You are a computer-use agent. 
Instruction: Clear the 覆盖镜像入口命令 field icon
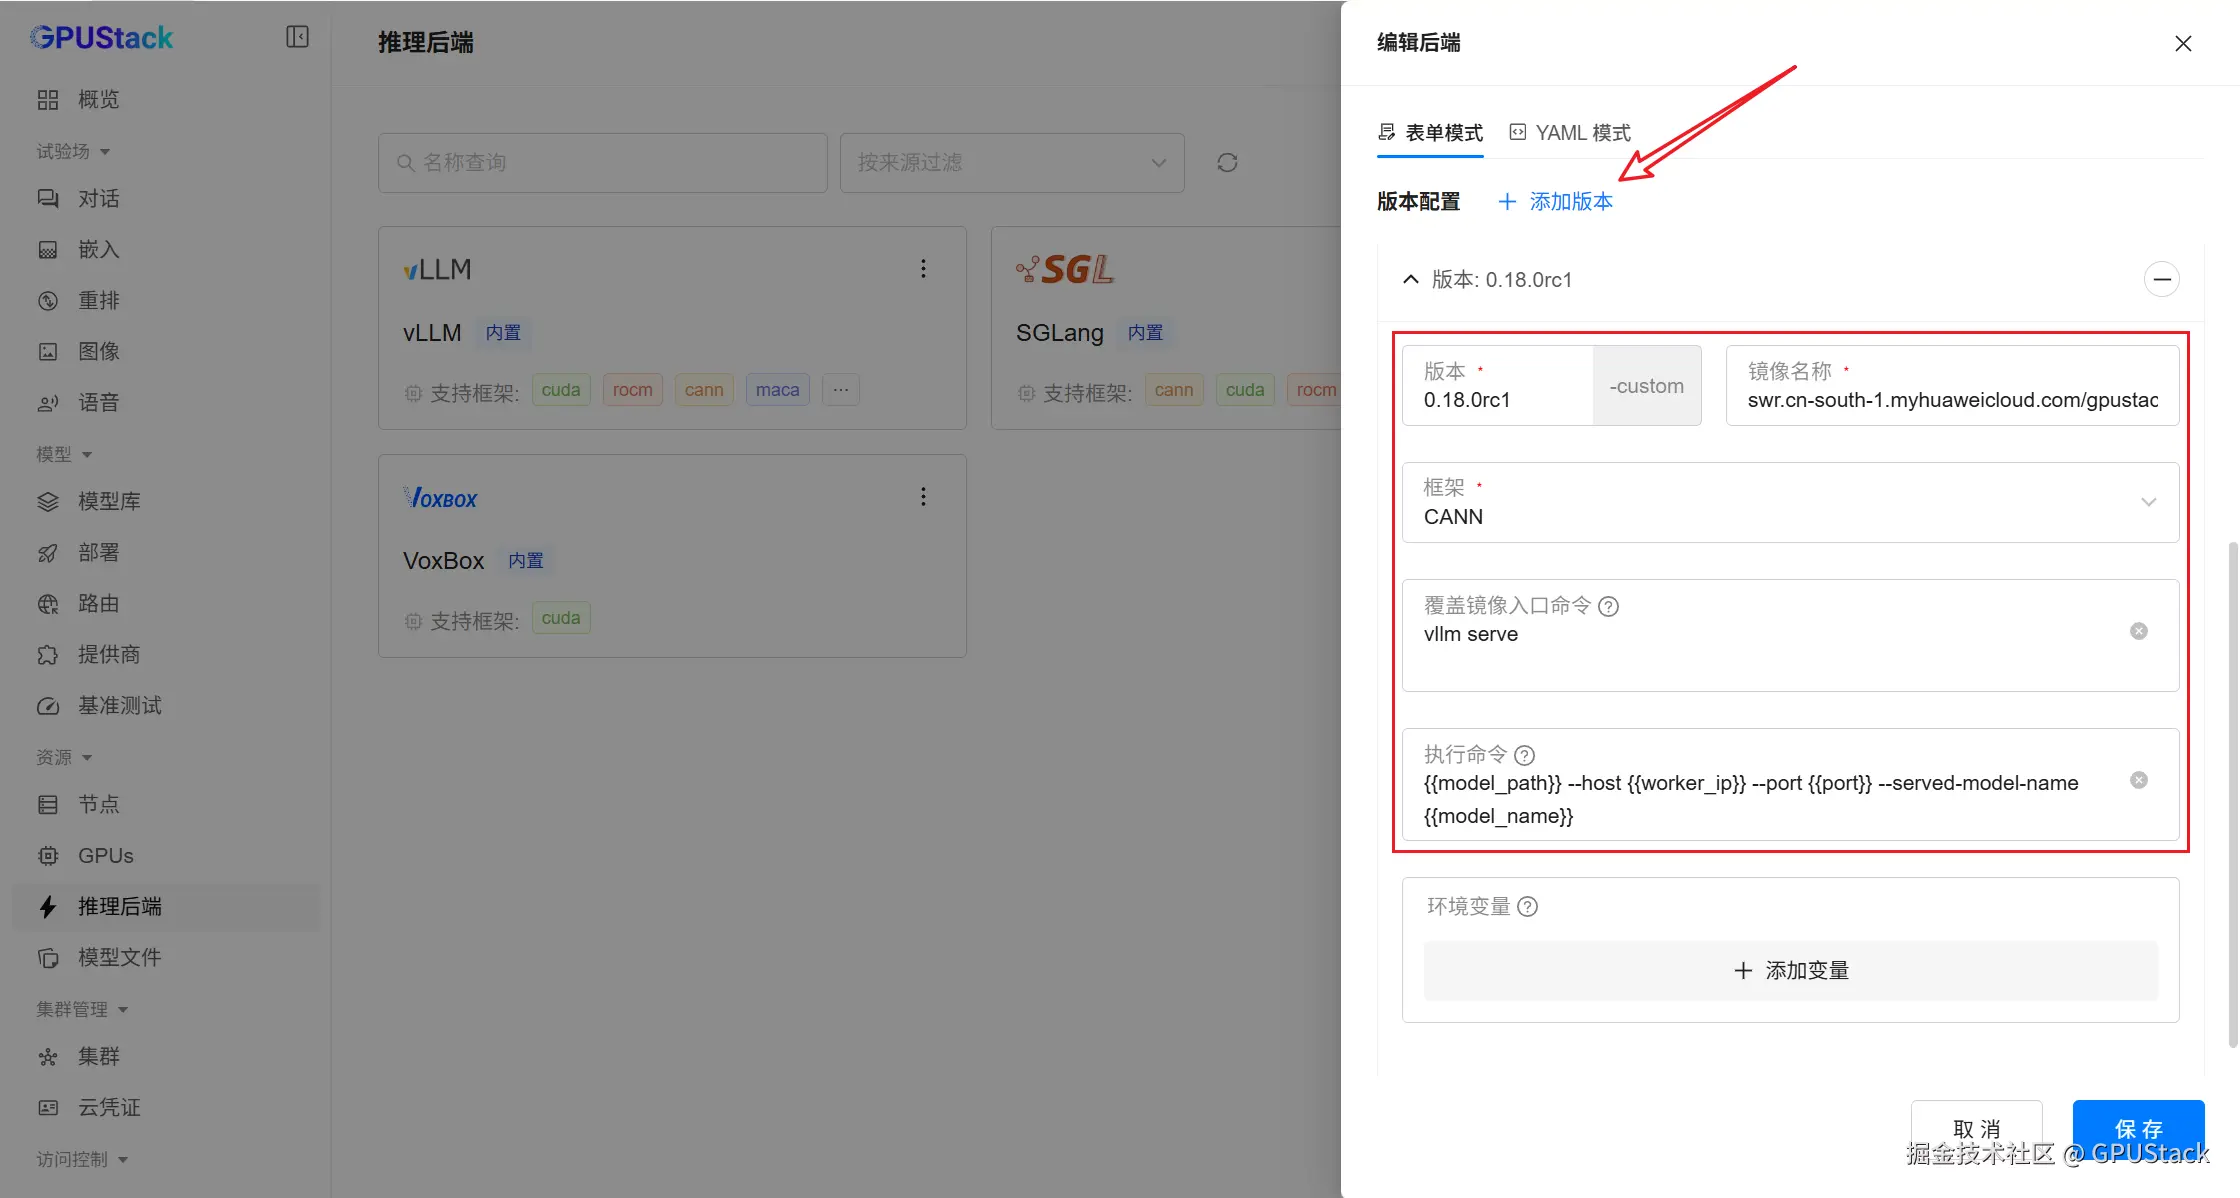click(x=2138, y=631)
